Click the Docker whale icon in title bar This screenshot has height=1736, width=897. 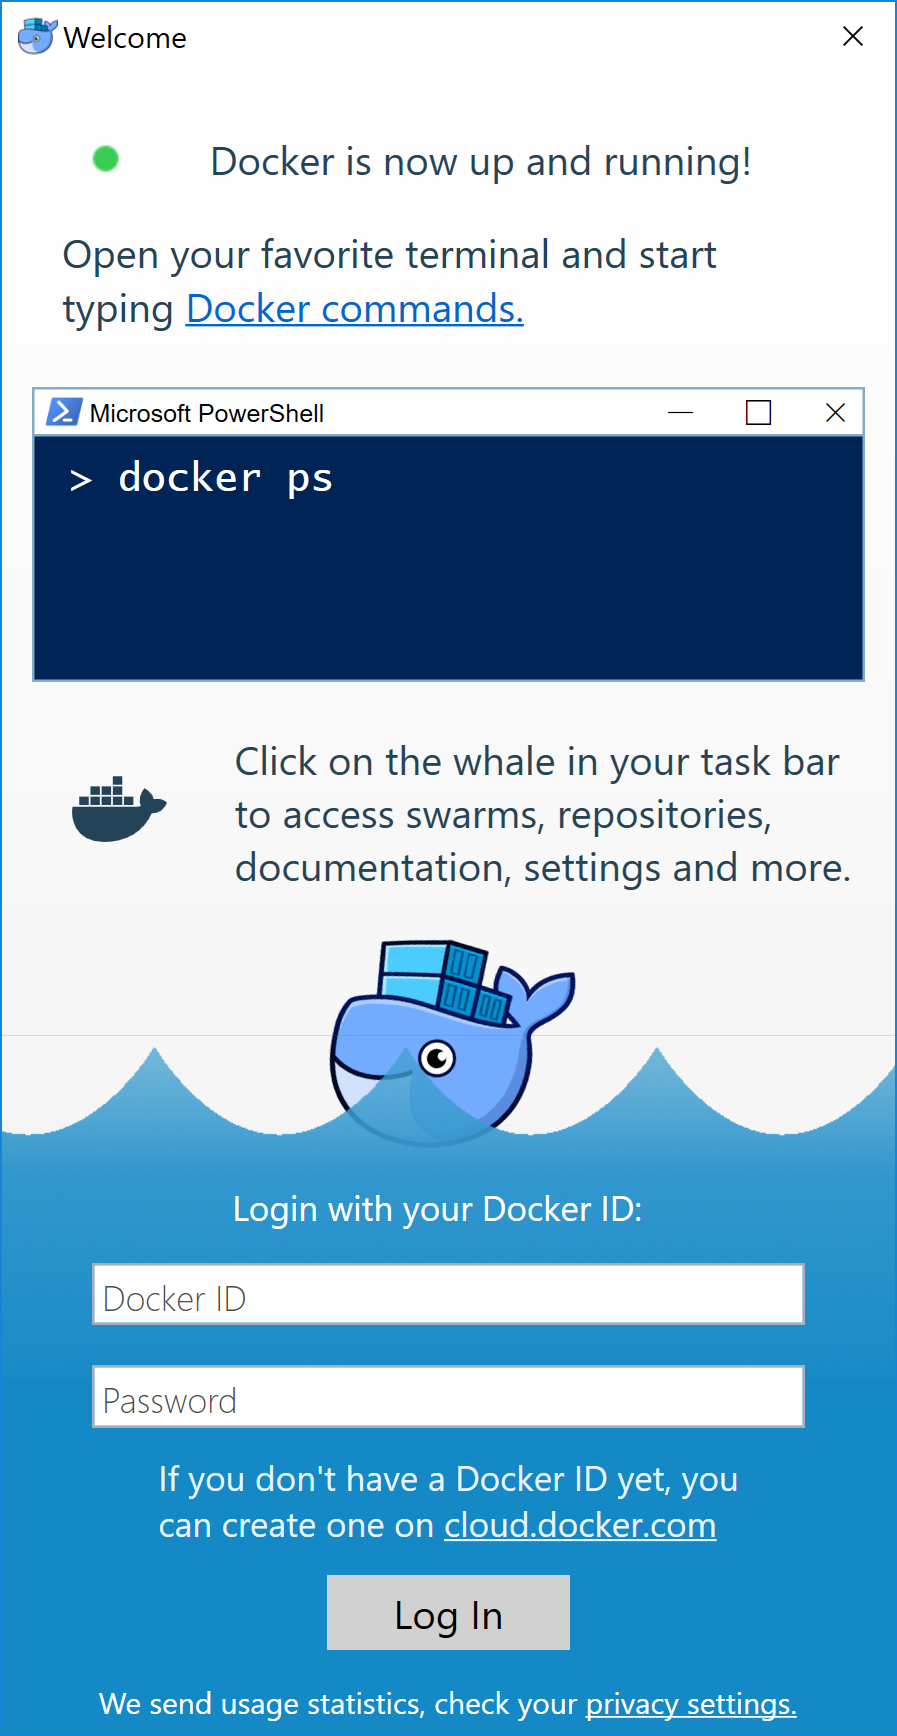[x=37, y=36]
